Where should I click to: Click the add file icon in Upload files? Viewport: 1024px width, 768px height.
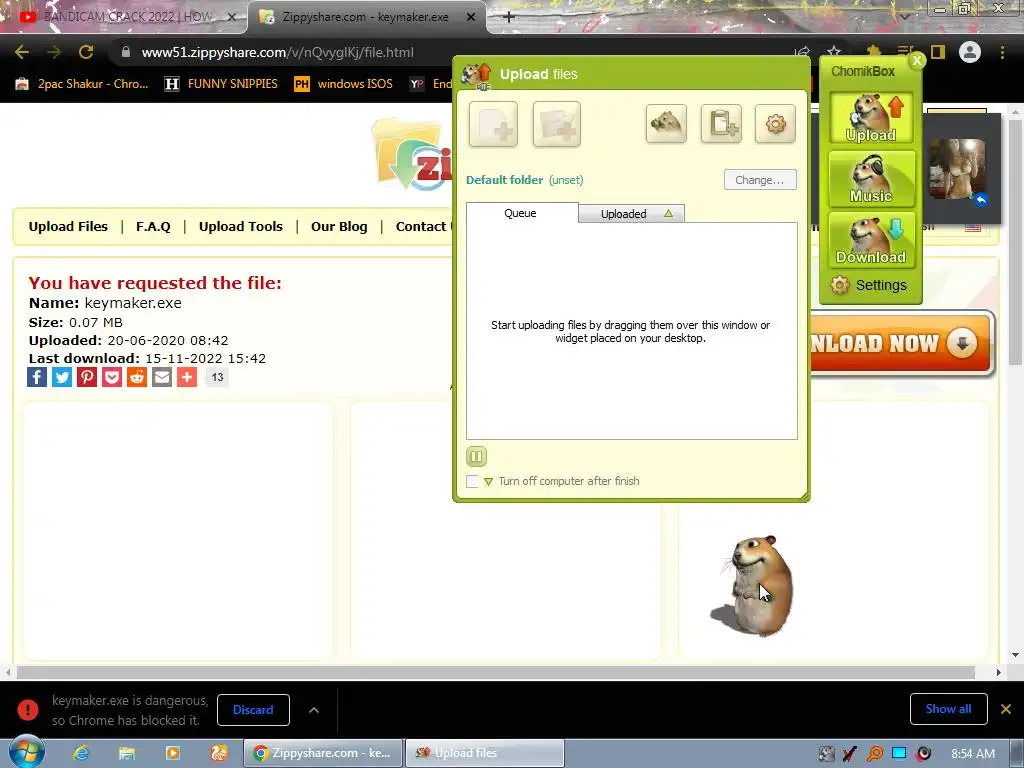(x=493, y=124)
